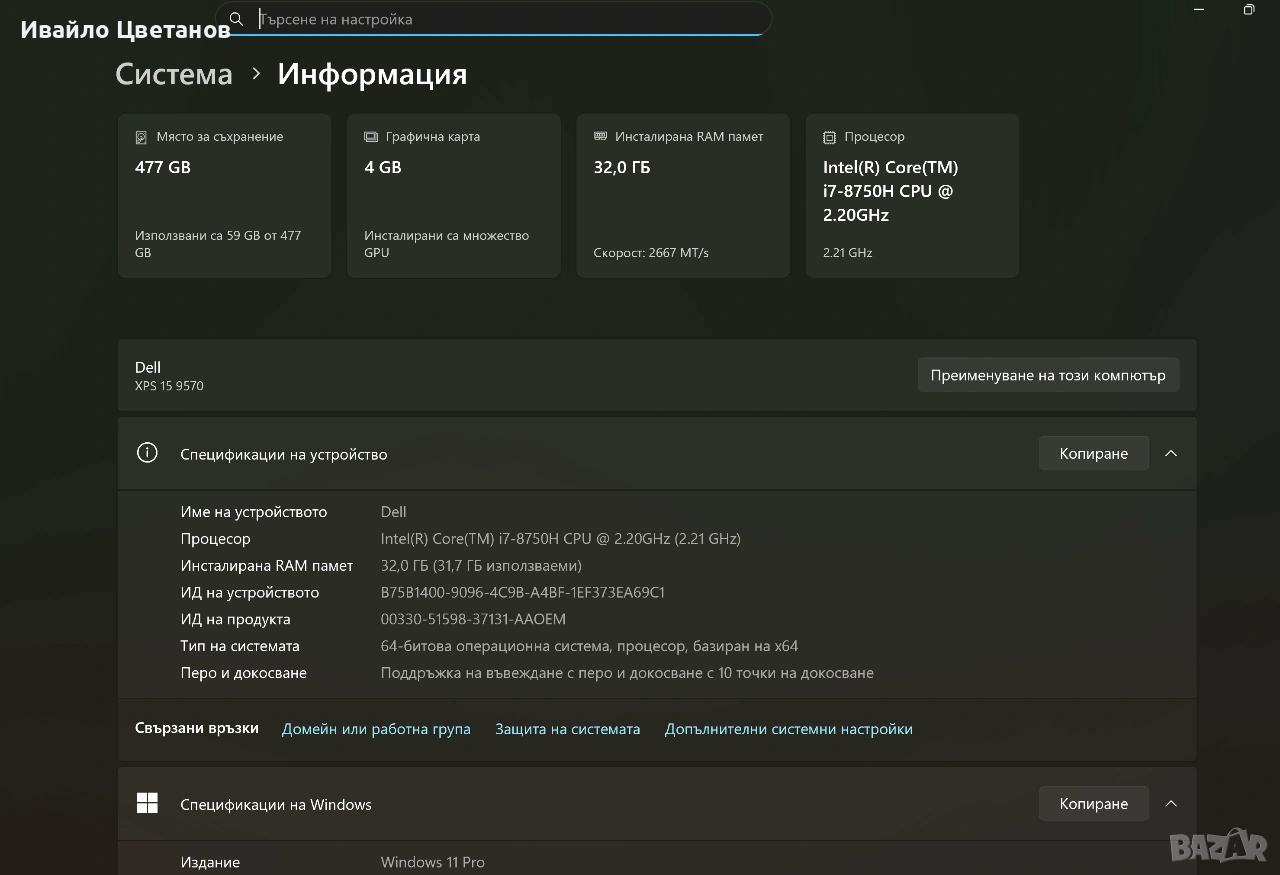The width and height of the screenshot is (1280, 875).
Task: Click the installed RAM memory icon
Action: (x=600, y=137)
